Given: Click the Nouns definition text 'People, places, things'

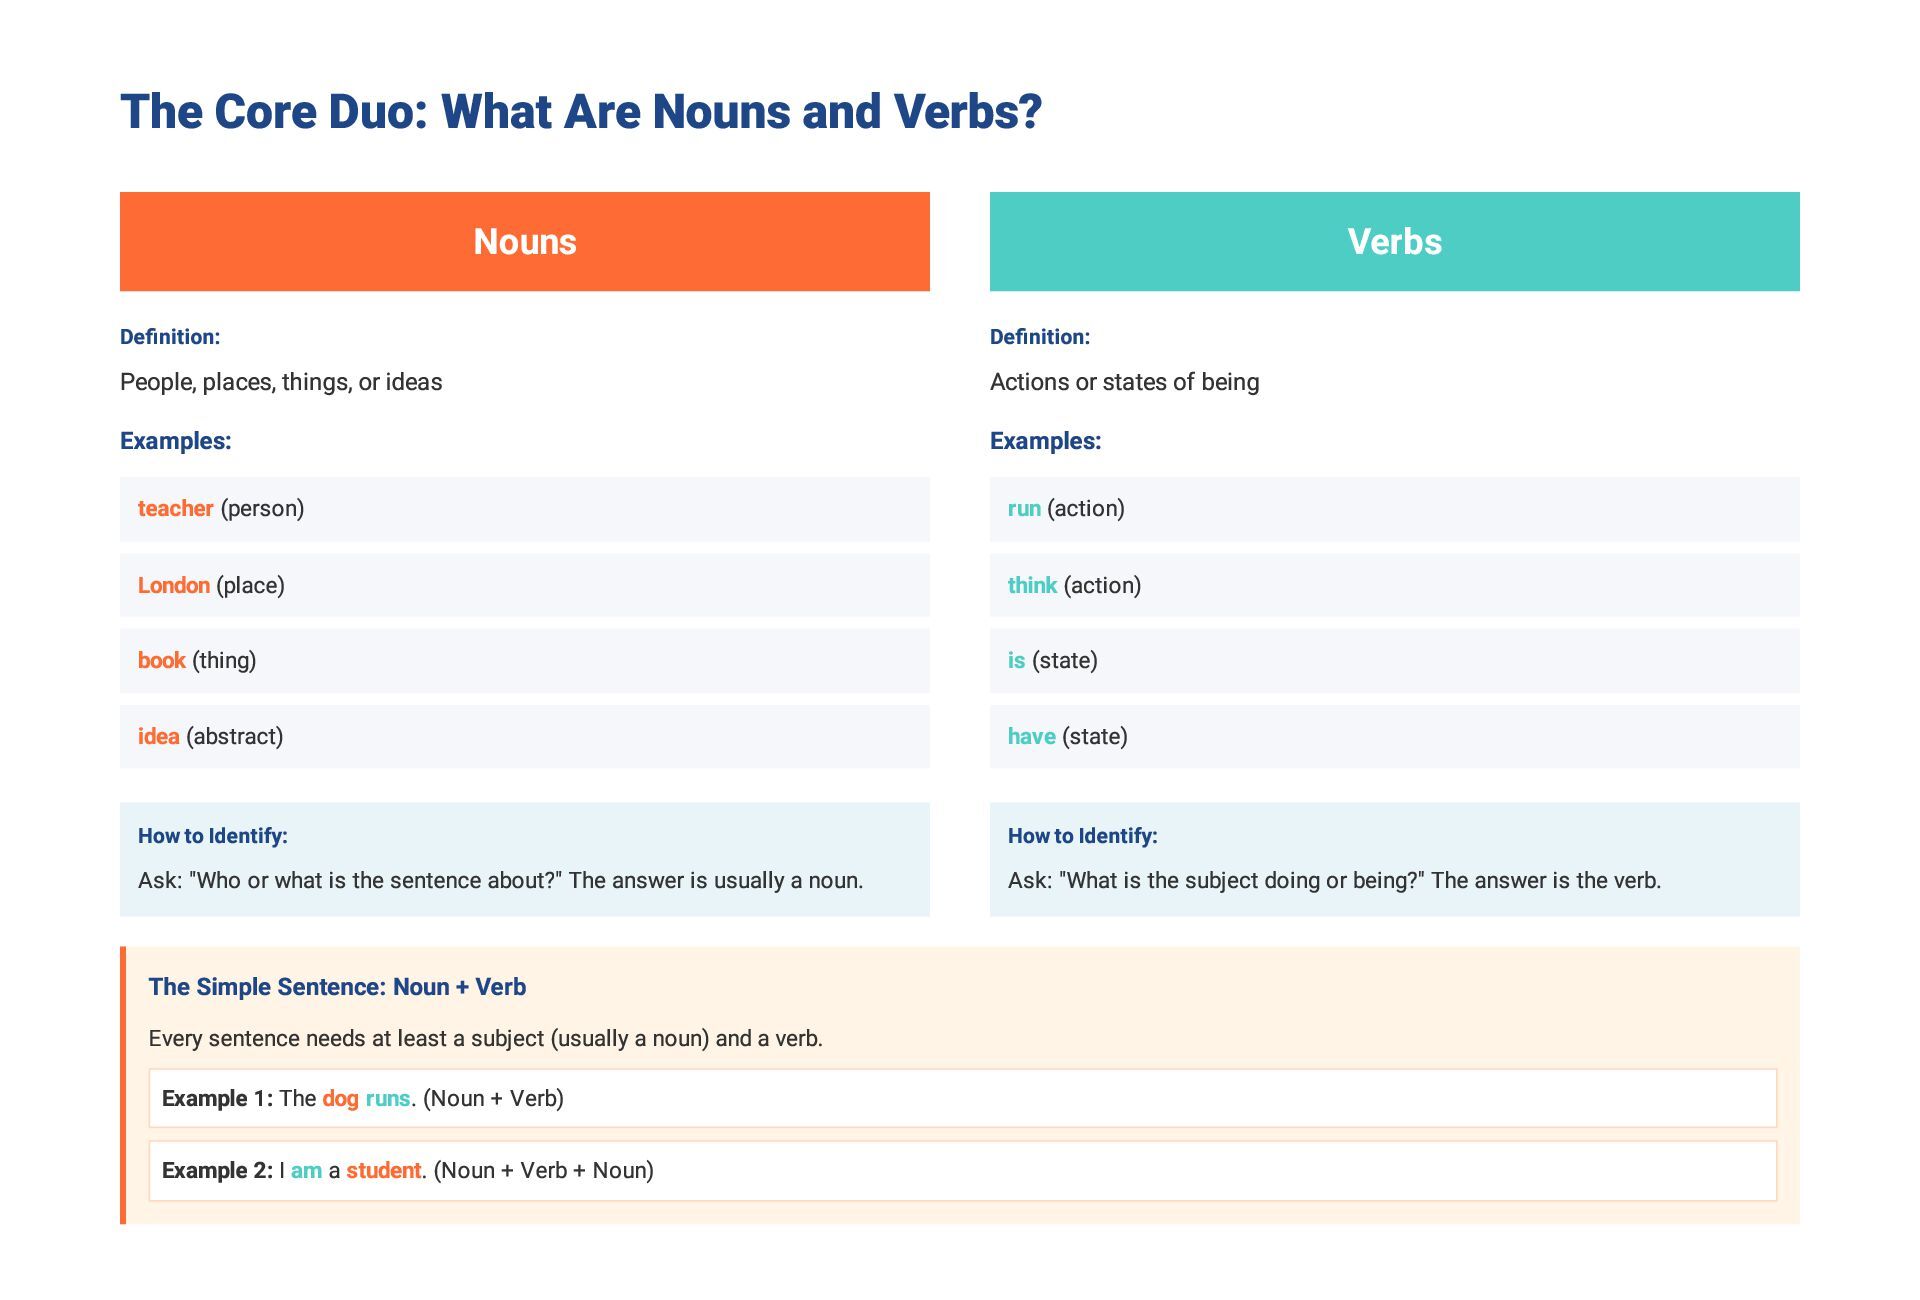Looking at the screenshot, I should coord(281,382).
